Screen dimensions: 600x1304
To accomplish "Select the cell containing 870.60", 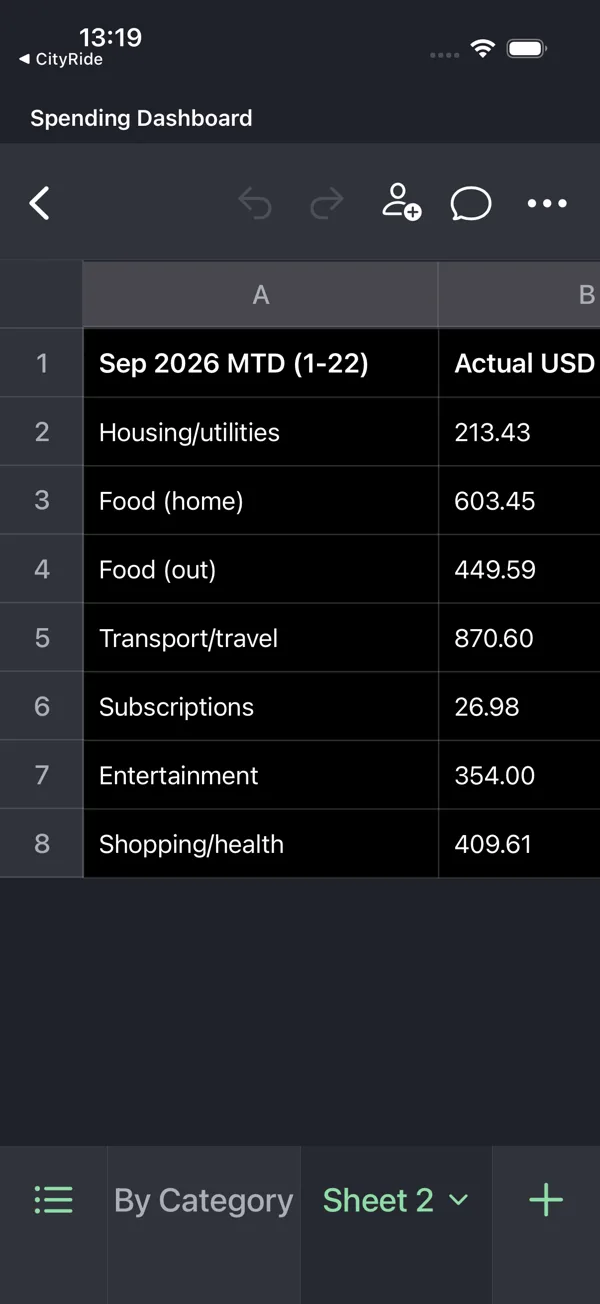I will [x=519, y=638].
